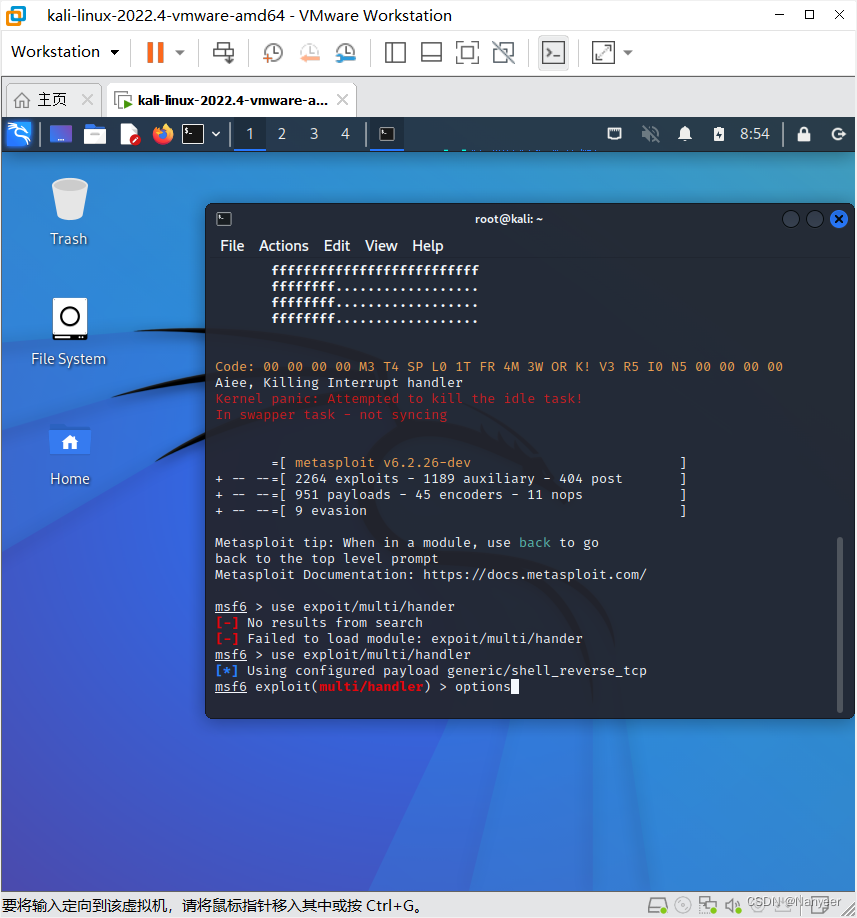Toggle the console view button
857x918 pixels.
pos(553,53)
